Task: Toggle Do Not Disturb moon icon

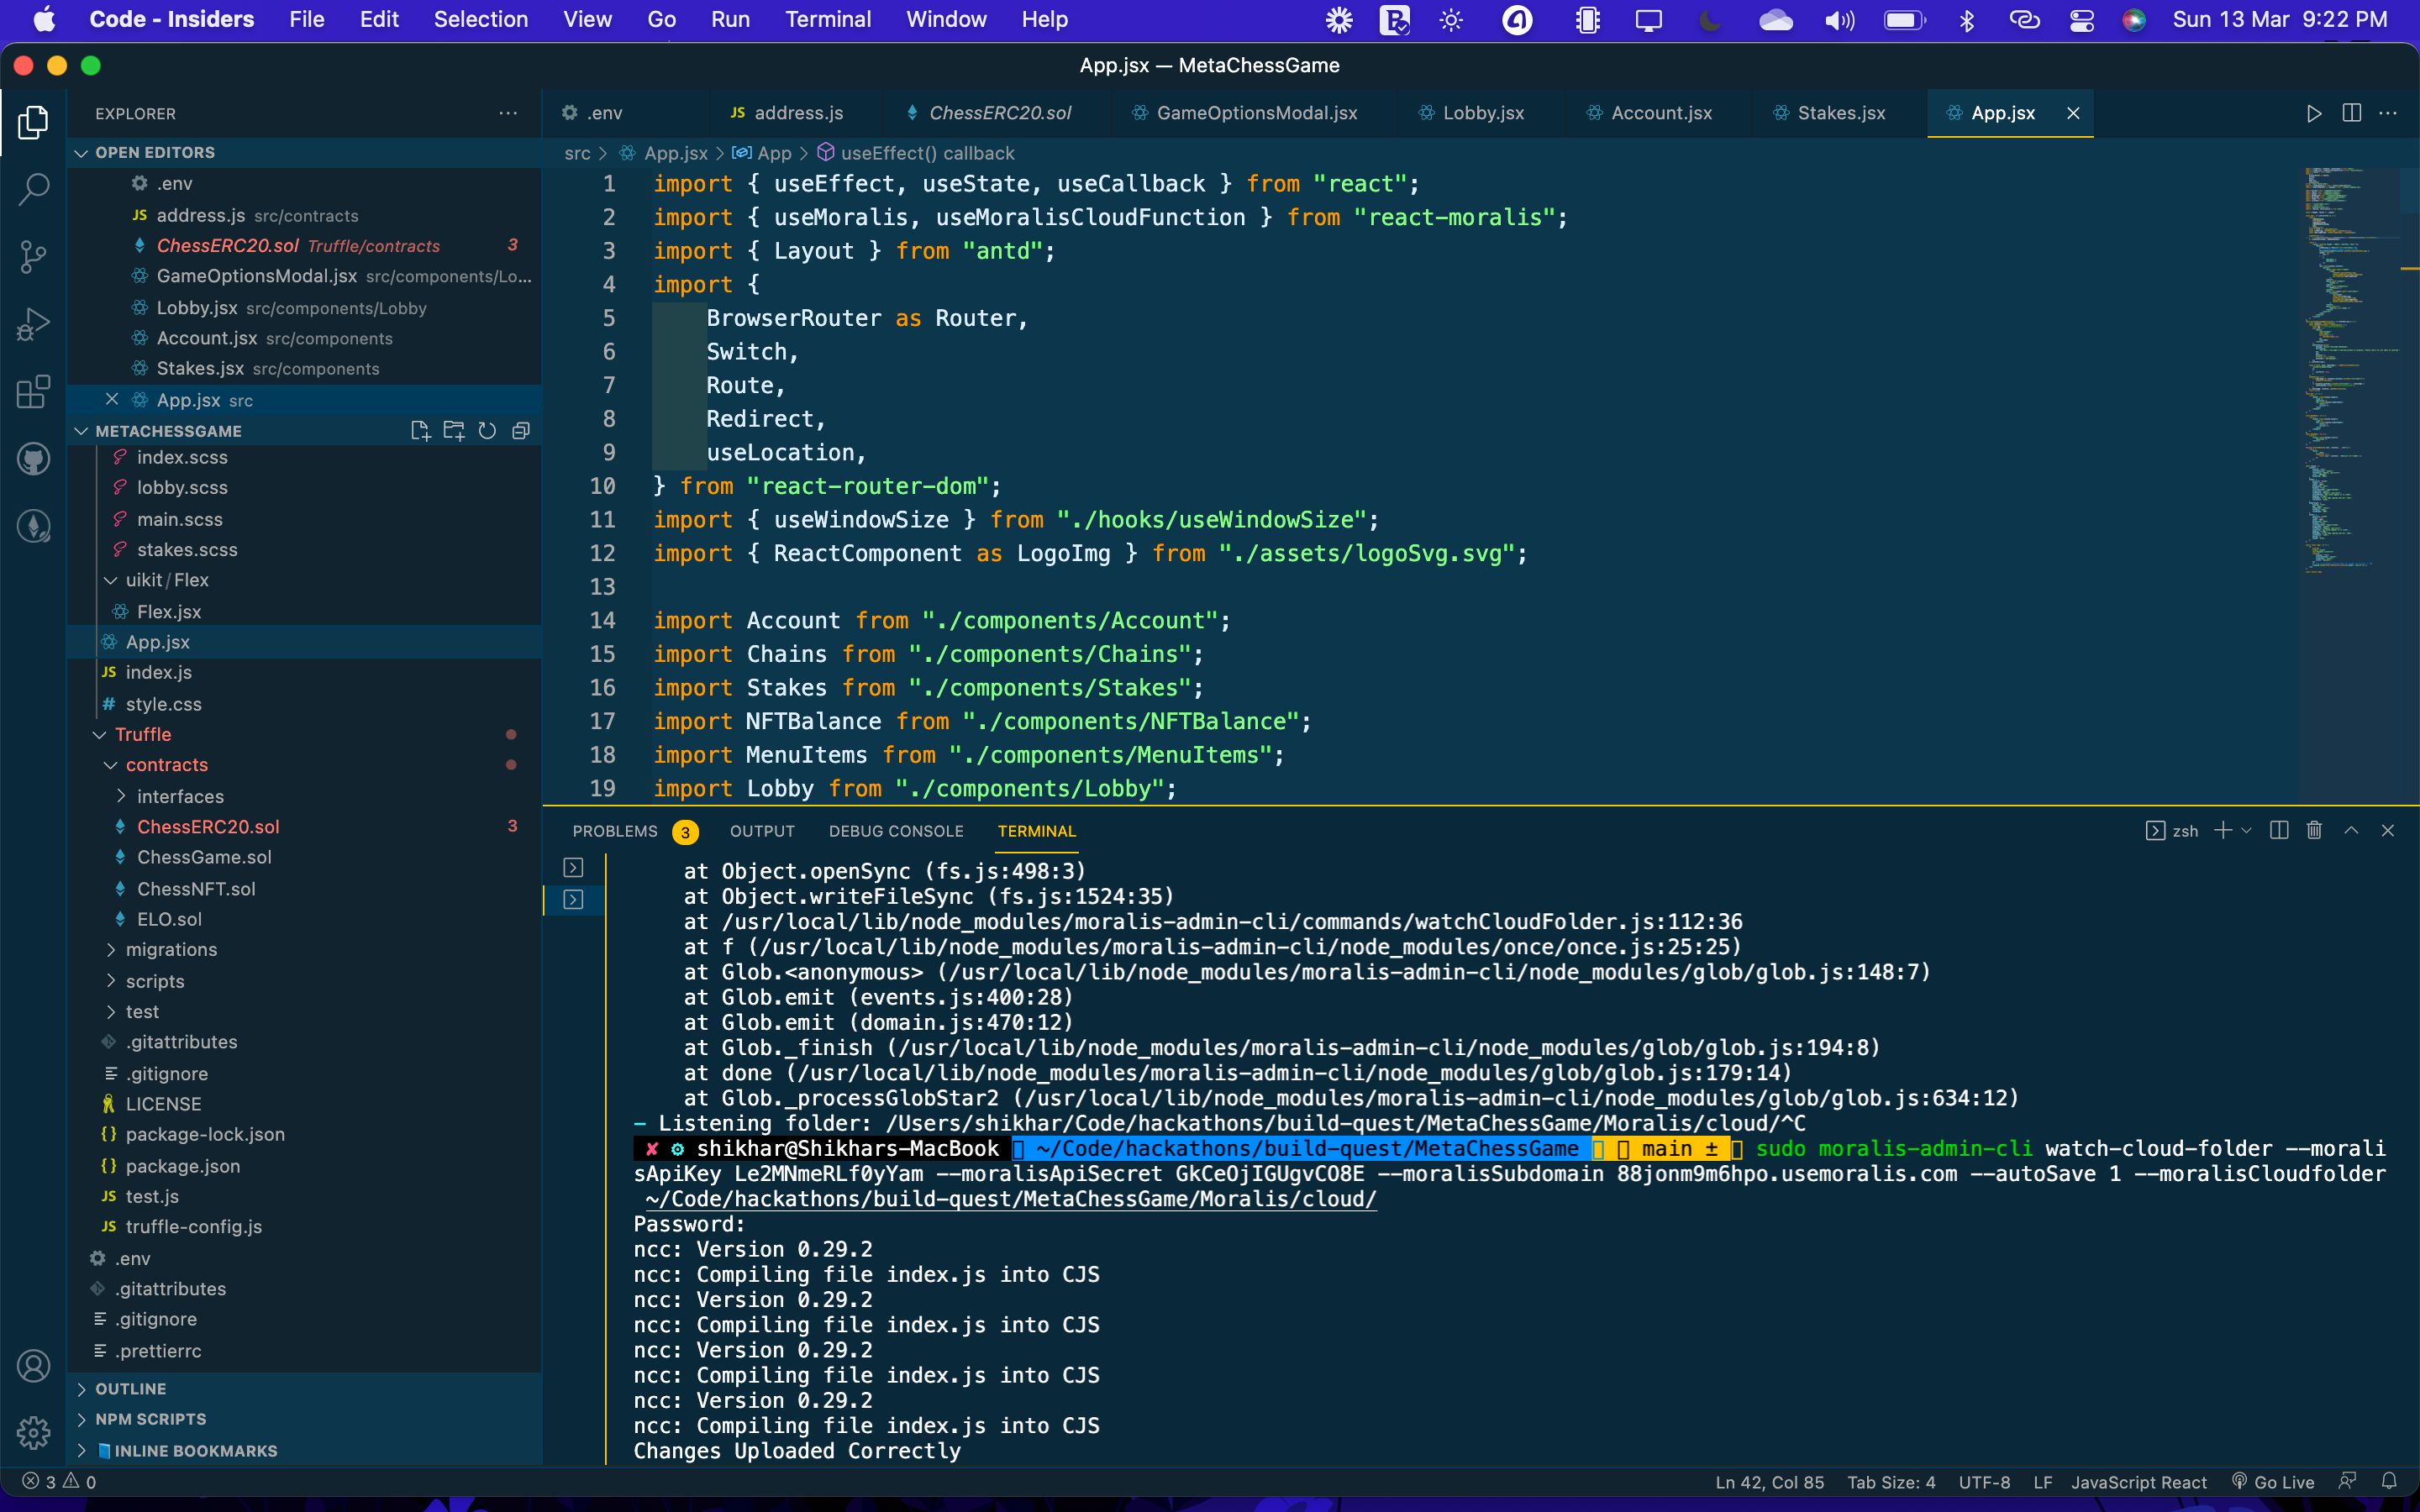Action: point(1710,20)
